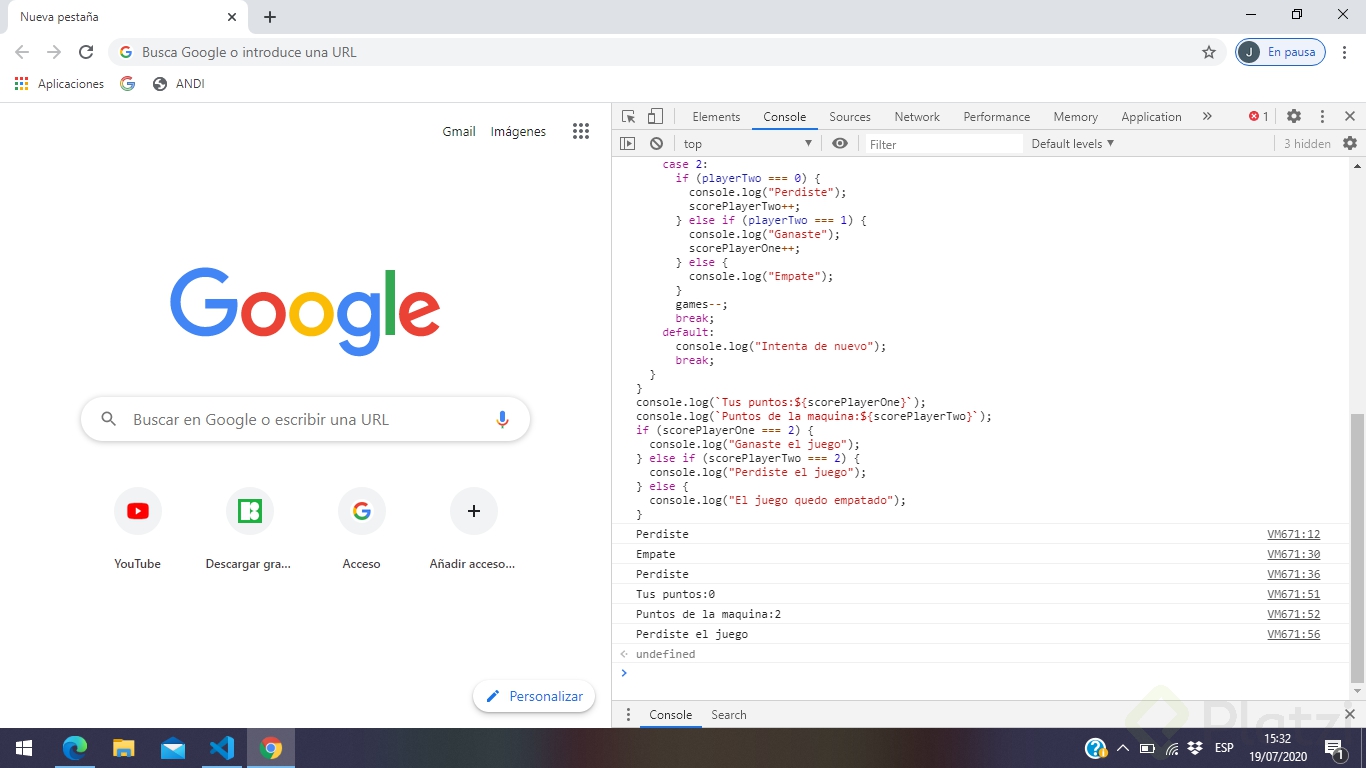
Task: Select the Console drawer tab
Action: pyautogui.click(x=671, y=715)
